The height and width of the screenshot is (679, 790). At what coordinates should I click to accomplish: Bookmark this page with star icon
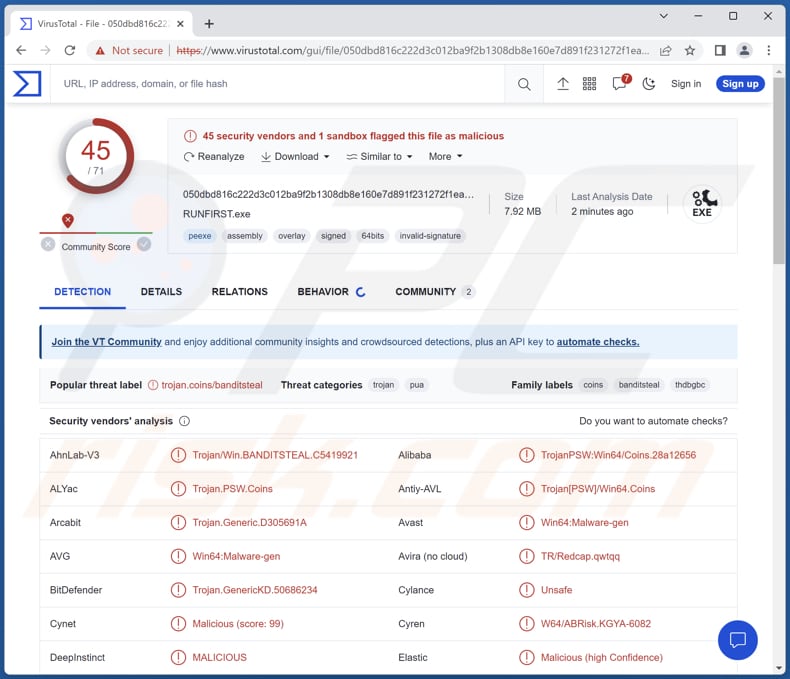690,50
